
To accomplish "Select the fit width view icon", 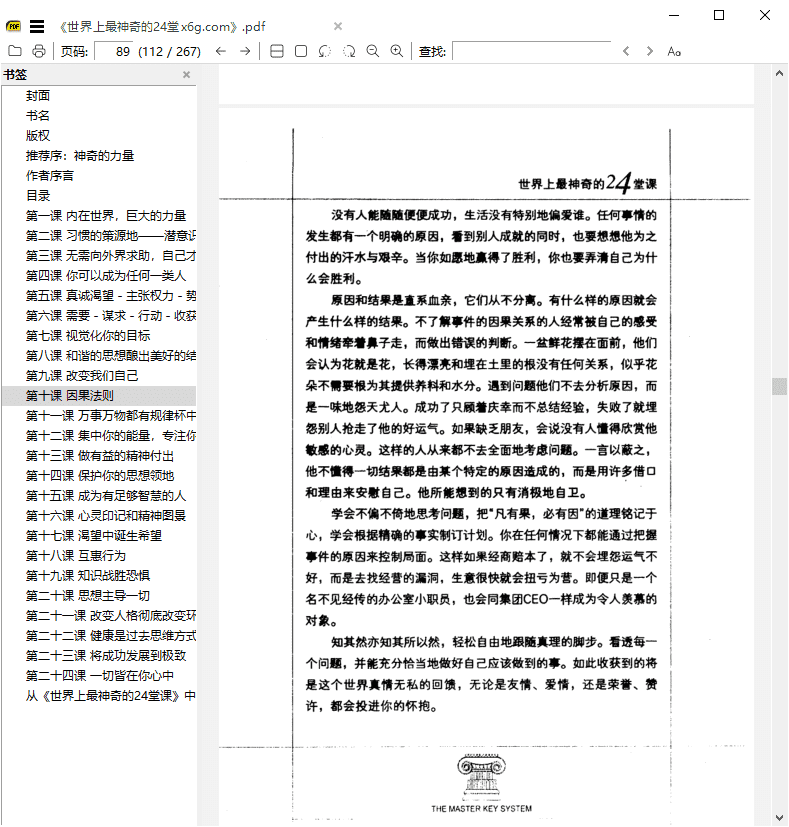I will 277,51.
